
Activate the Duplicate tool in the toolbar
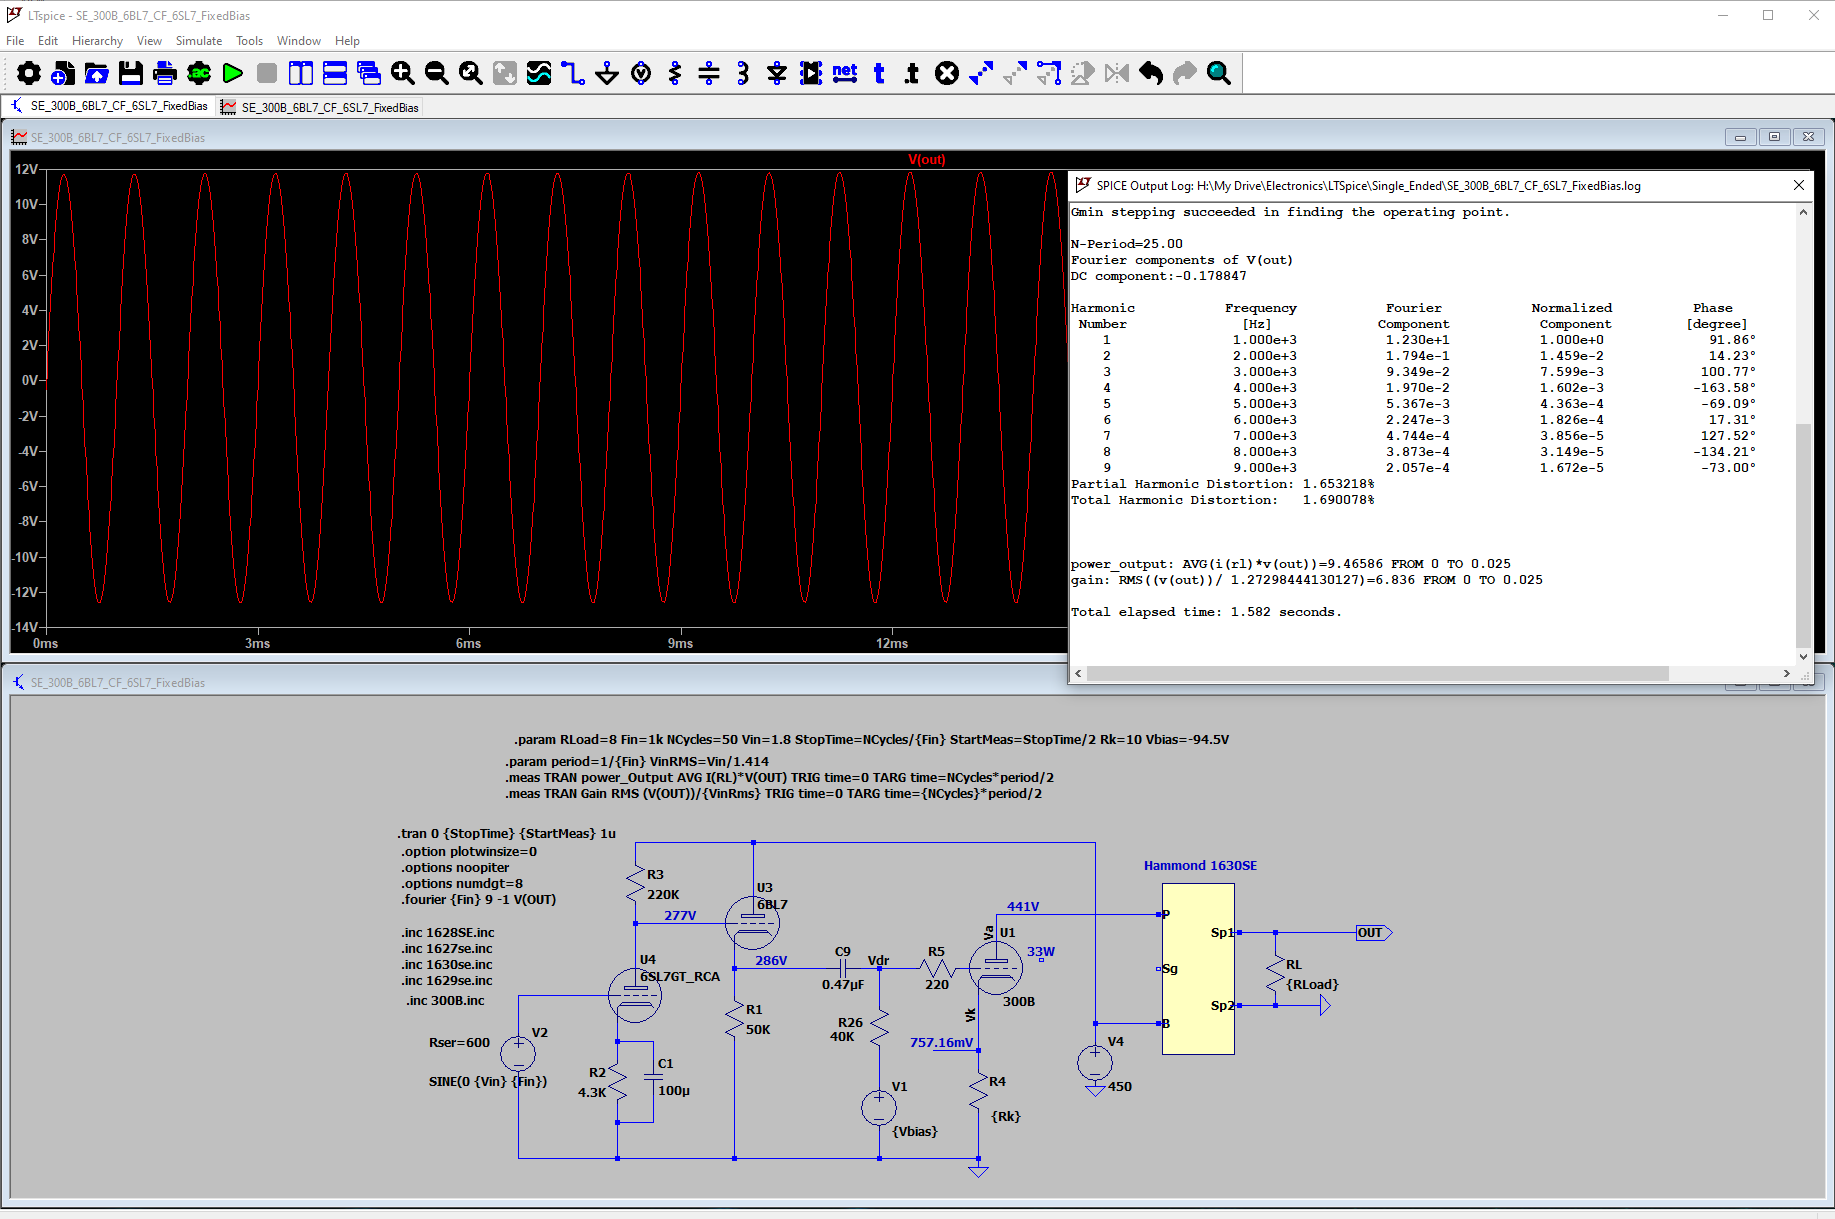point(981,73)
